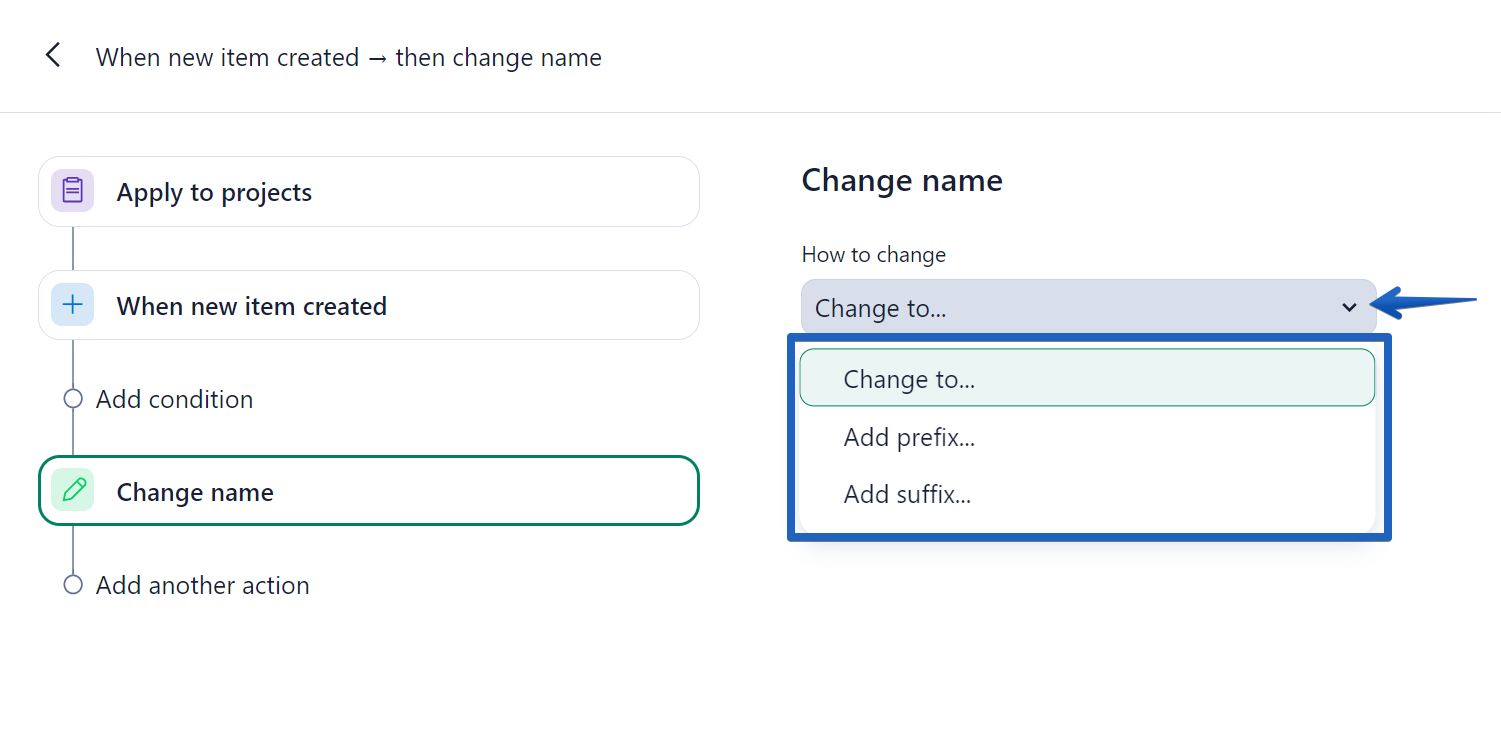Click the How to change combo box field
This screenshot has width=1501, height=744.
(1070, 308)
